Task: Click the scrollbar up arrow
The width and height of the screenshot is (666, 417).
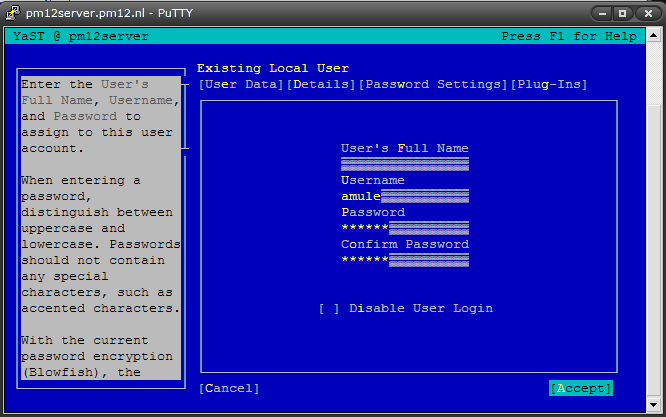Action: [x=654, y=35]
